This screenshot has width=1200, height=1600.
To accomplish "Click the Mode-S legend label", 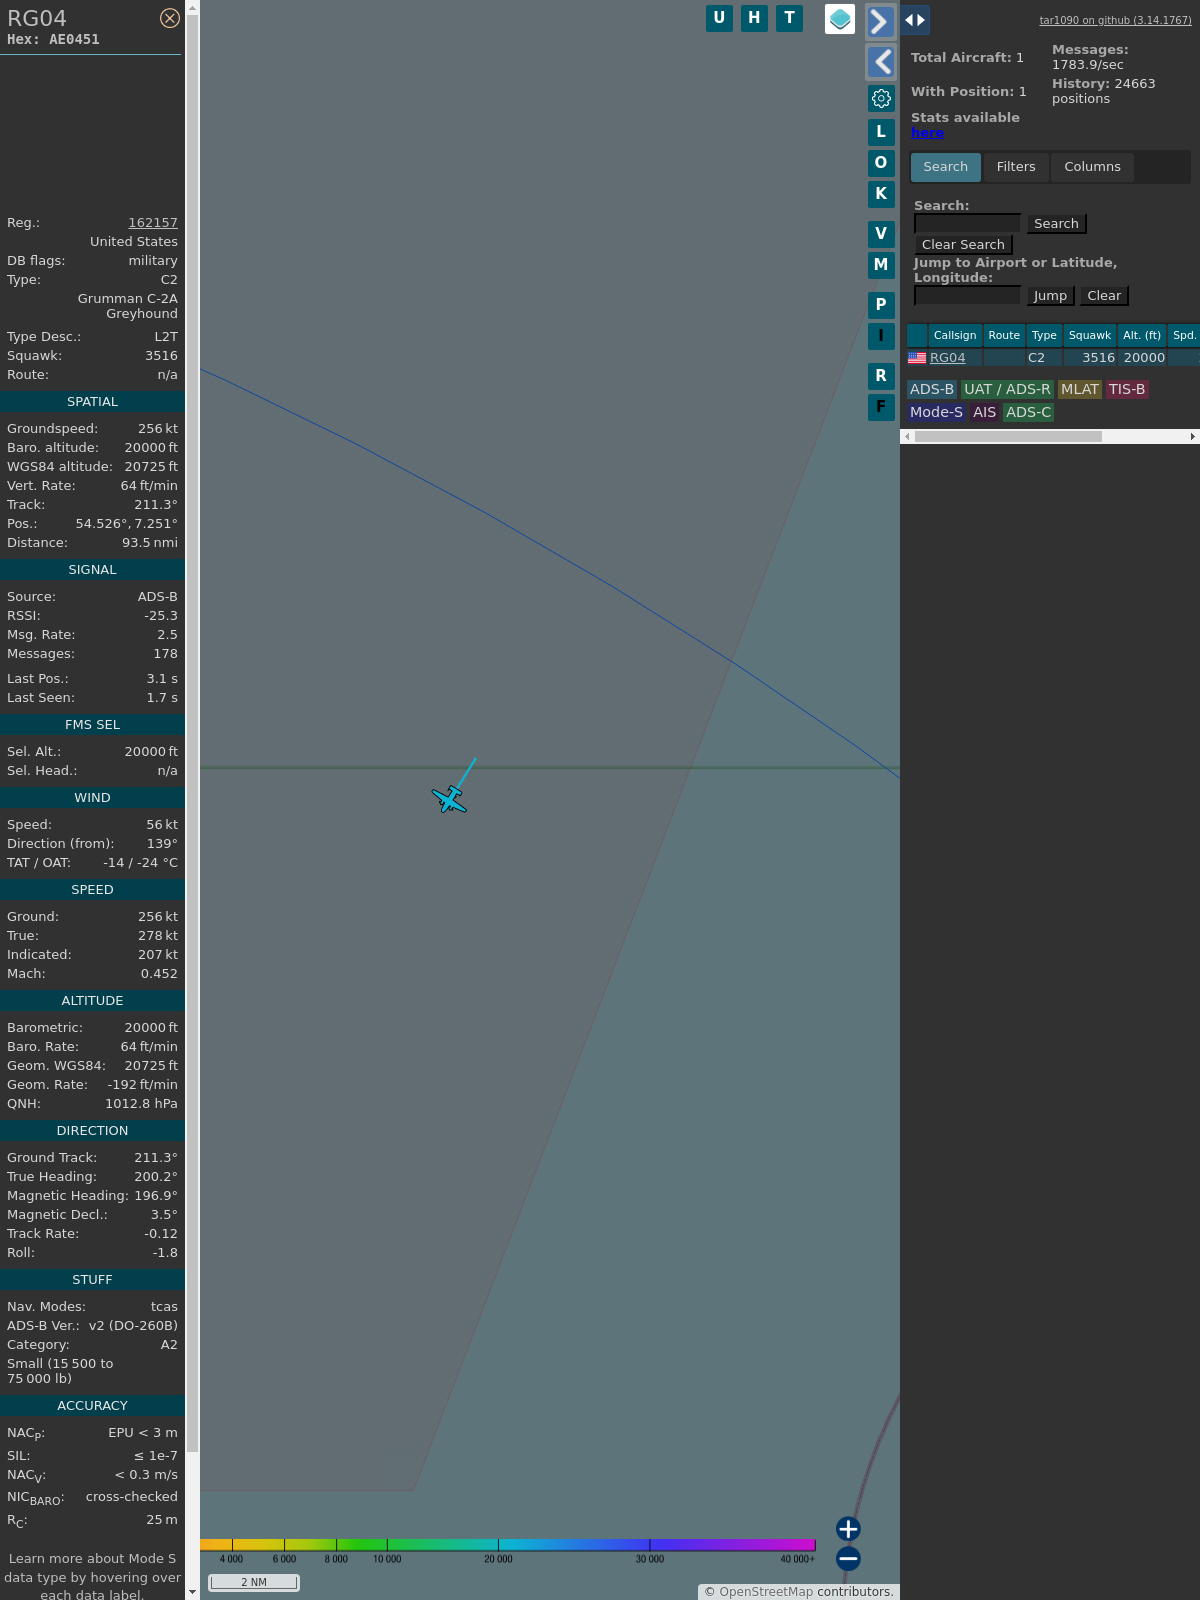I will (936, 413).
